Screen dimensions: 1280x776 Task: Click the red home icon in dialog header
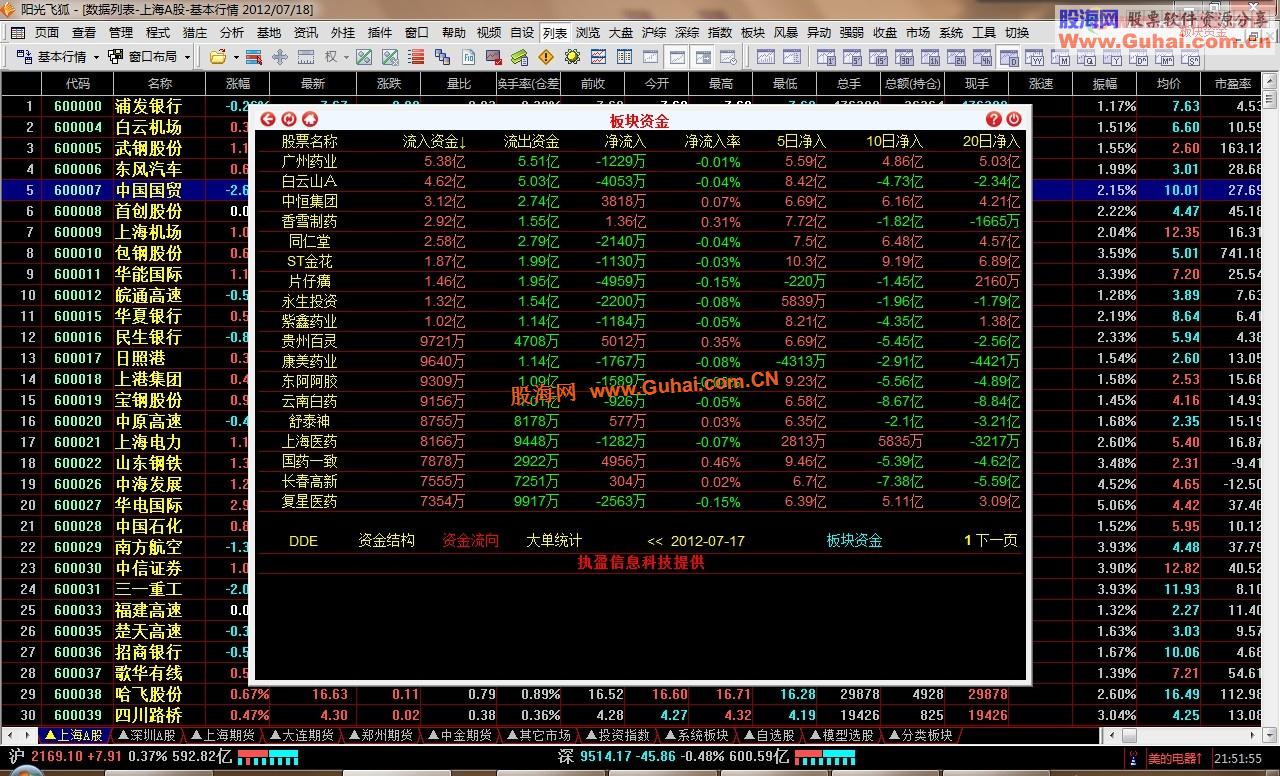(310, 119)
